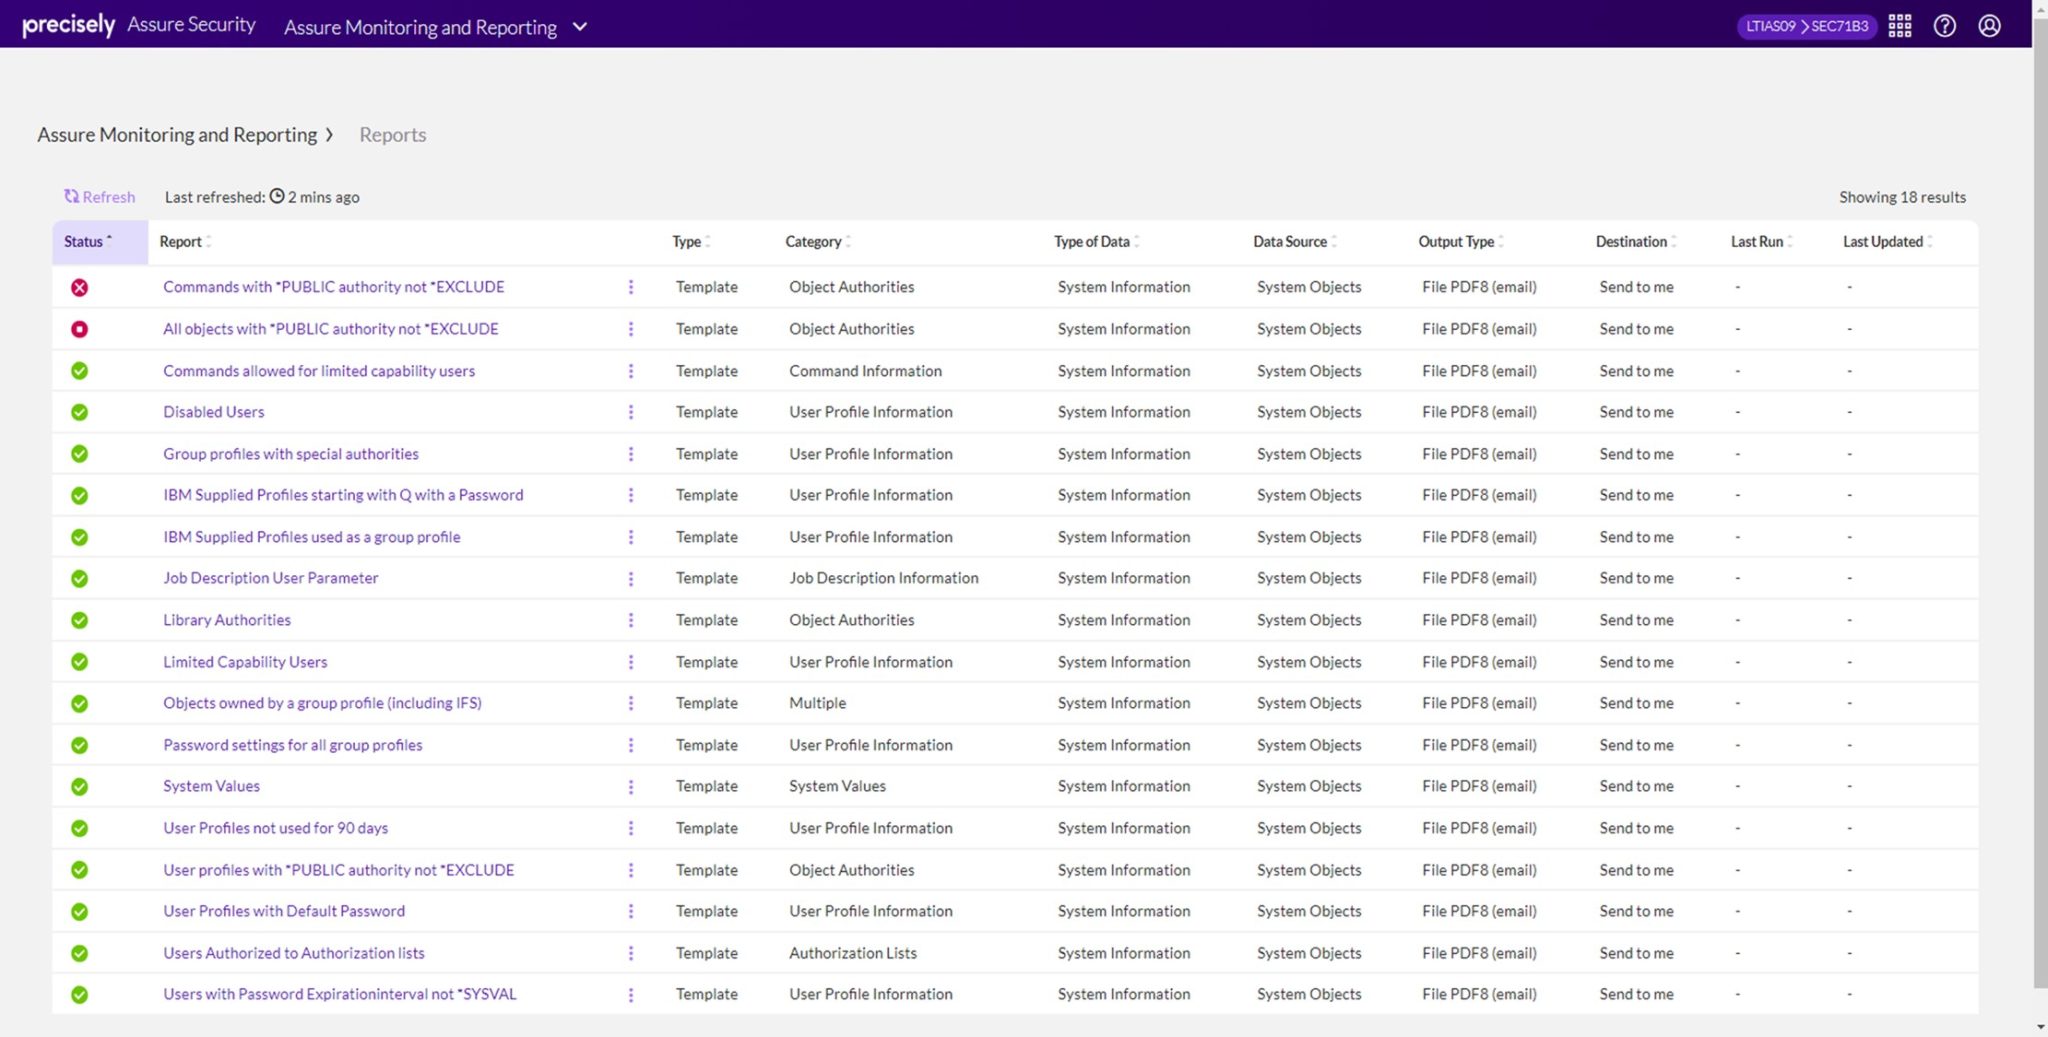Viewport: 2048px width, 1037px height.
Task: Go to Assure Monitoring and Reporting breadcrumb
Action: tap(178, 134)
